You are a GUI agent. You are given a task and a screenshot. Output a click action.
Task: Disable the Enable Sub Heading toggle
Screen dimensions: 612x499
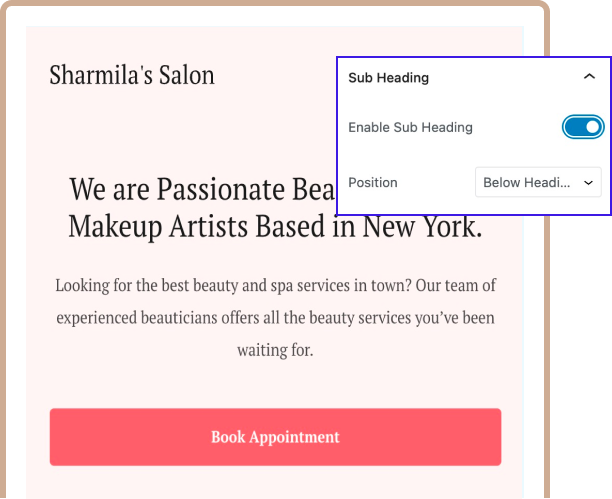click(x=583, y=127)
